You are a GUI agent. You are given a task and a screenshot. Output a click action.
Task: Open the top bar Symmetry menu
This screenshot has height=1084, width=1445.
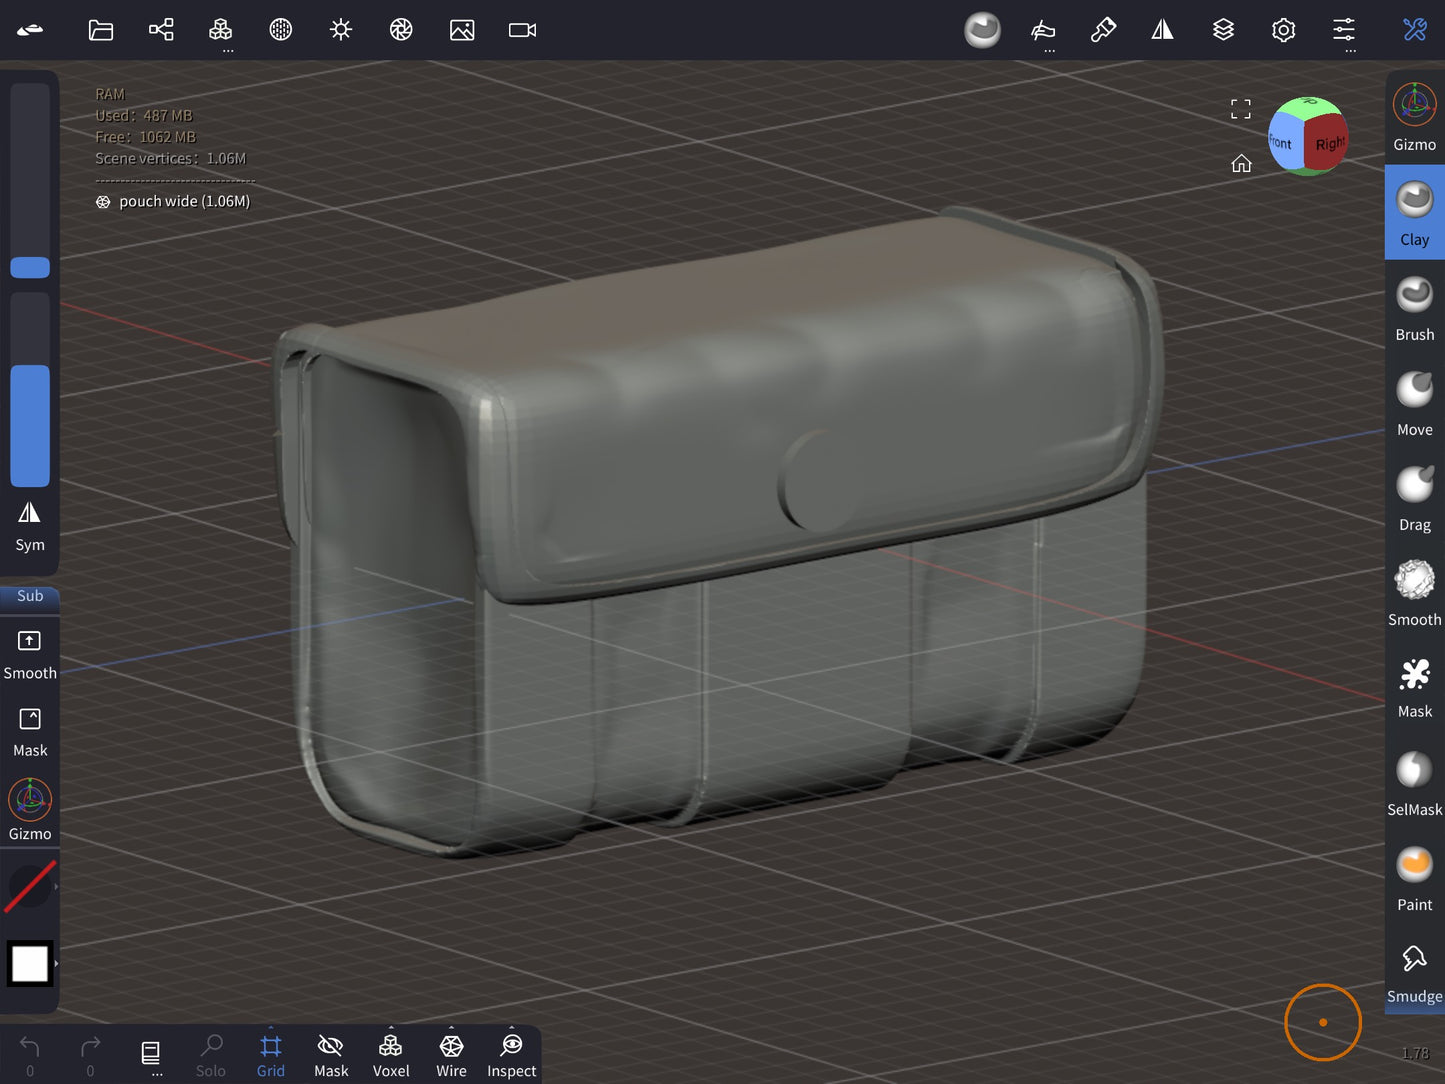[1163, 30]
